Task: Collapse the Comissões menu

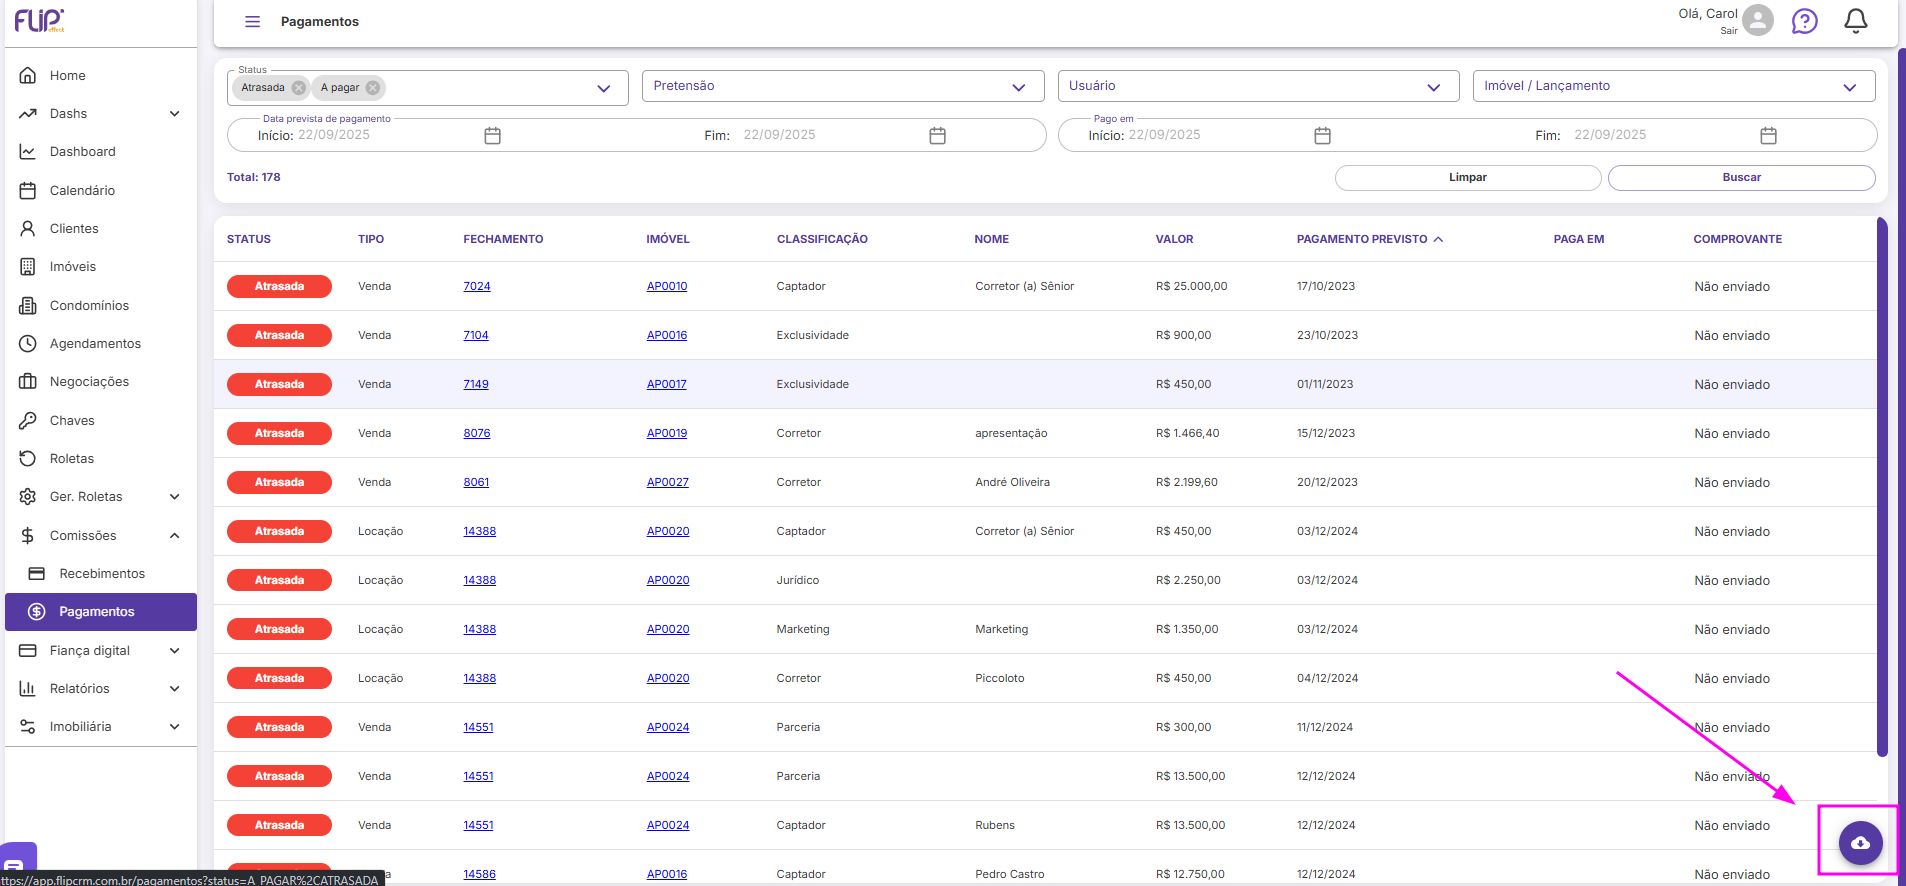Action: pyautogui.click(x=100, y=536)
